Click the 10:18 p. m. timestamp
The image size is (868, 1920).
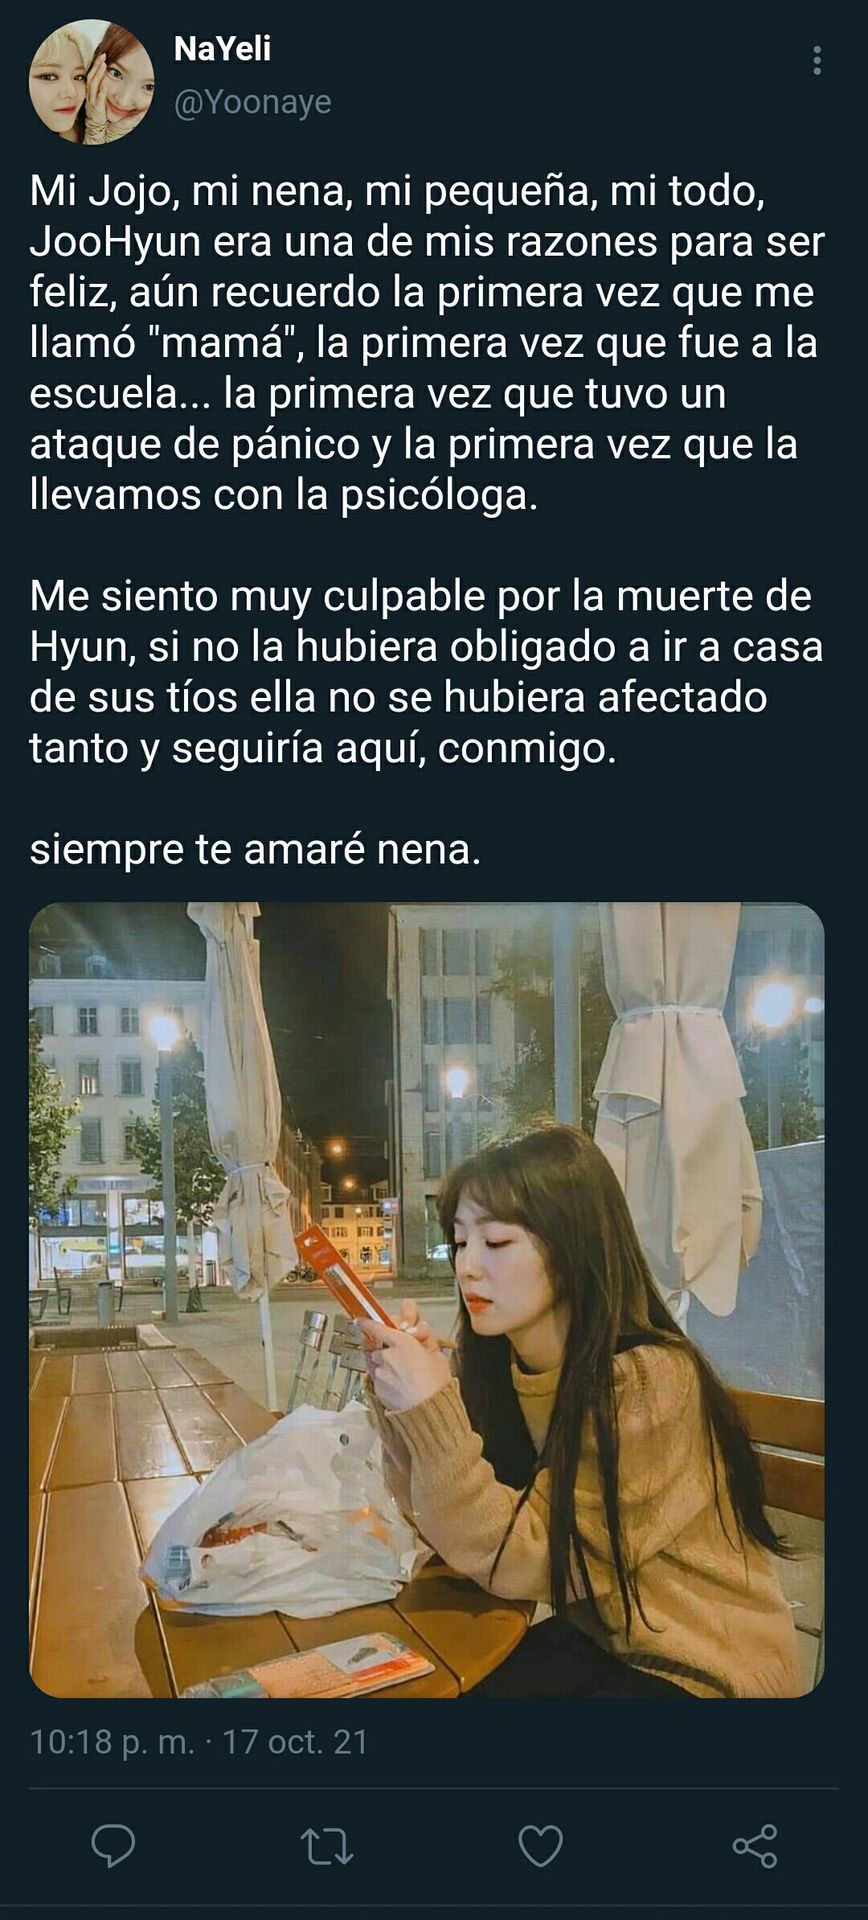[x=112, y=1742]
